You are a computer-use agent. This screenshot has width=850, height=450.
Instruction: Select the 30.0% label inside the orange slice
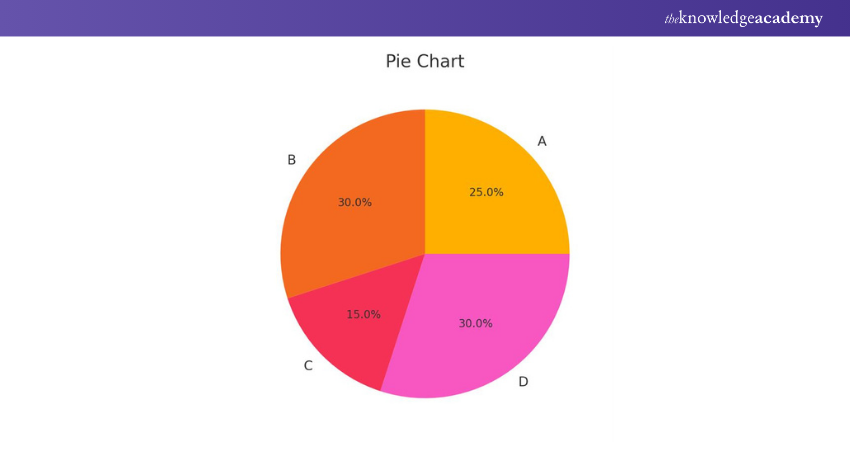pyautogui.click(x=354, y=202)
